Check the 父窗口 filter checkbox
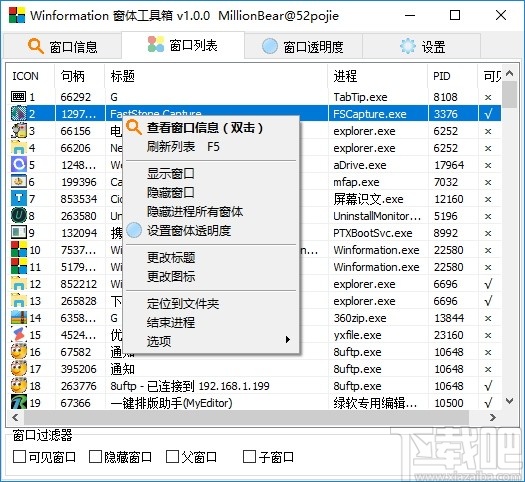 pos(172,457)
